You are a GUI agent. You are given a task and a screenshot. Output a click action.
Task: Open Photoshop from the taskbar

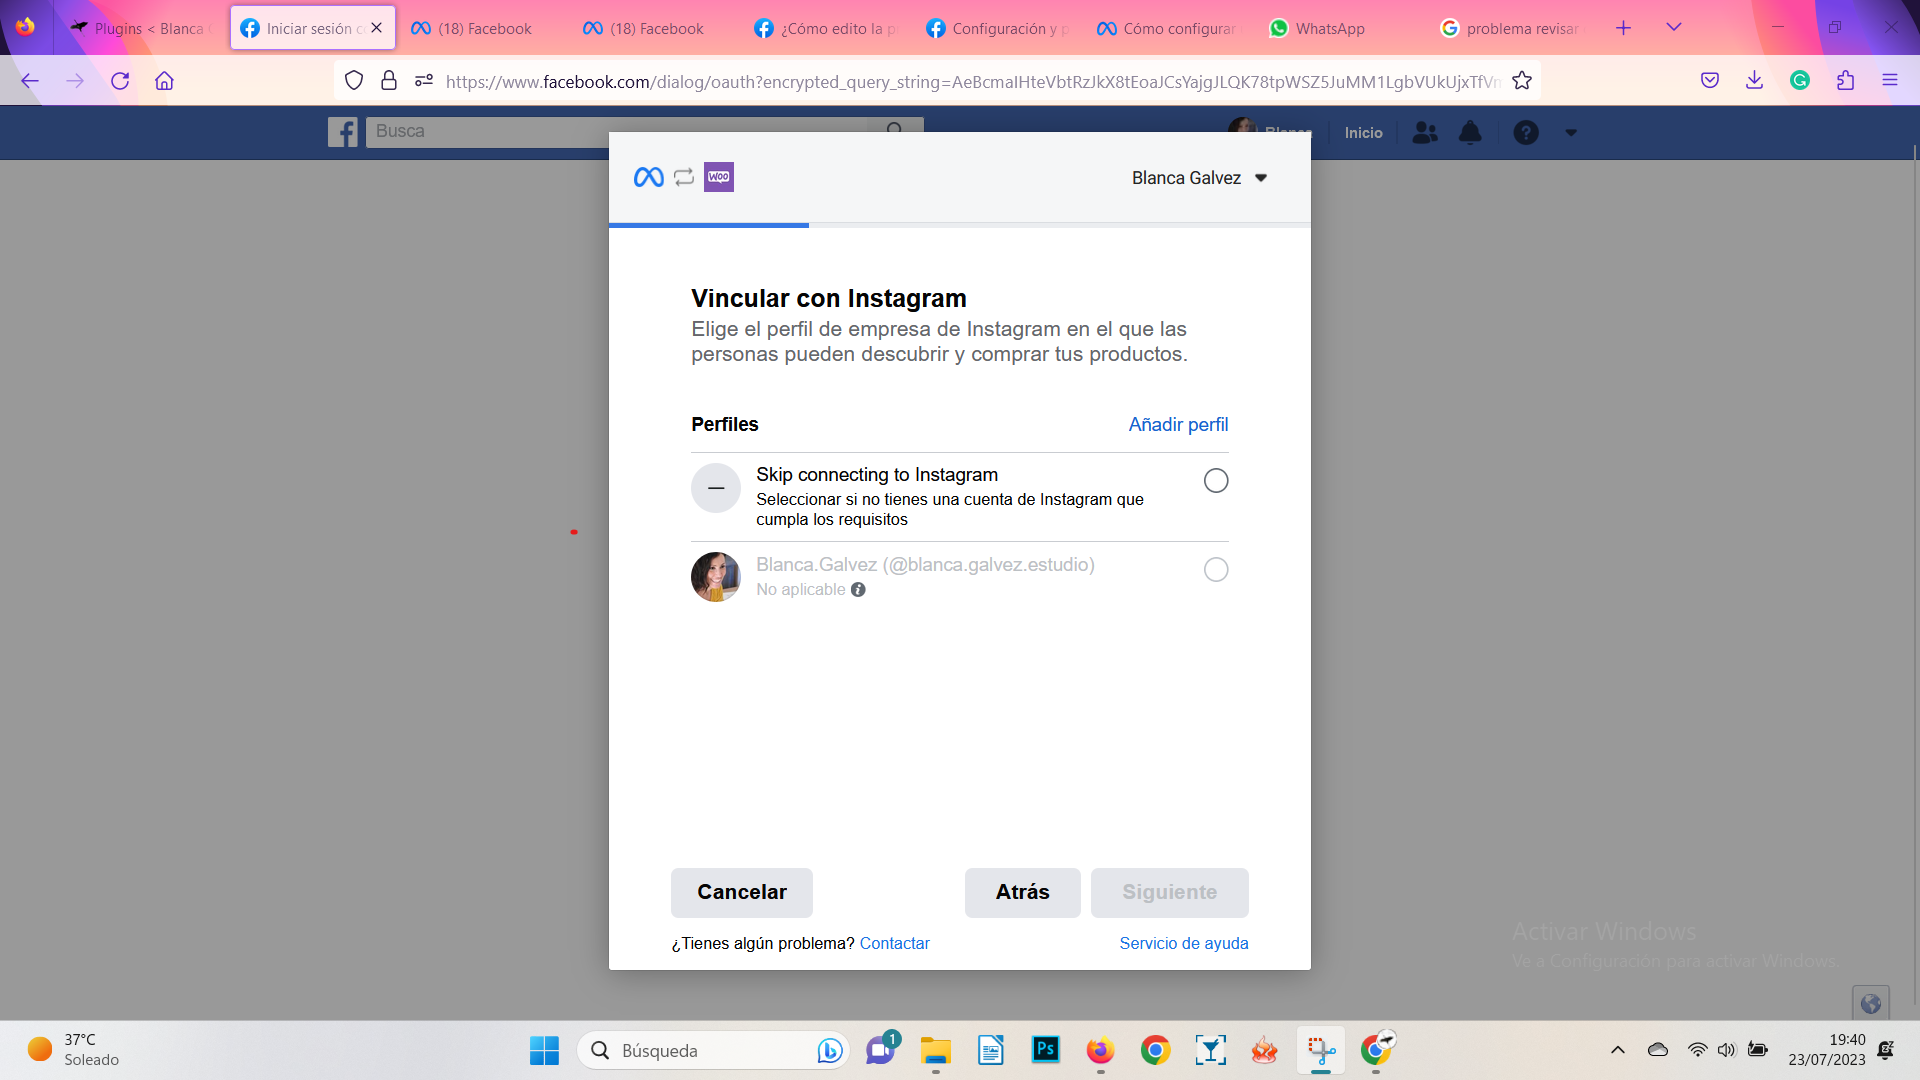[x=1046, y=1050]
